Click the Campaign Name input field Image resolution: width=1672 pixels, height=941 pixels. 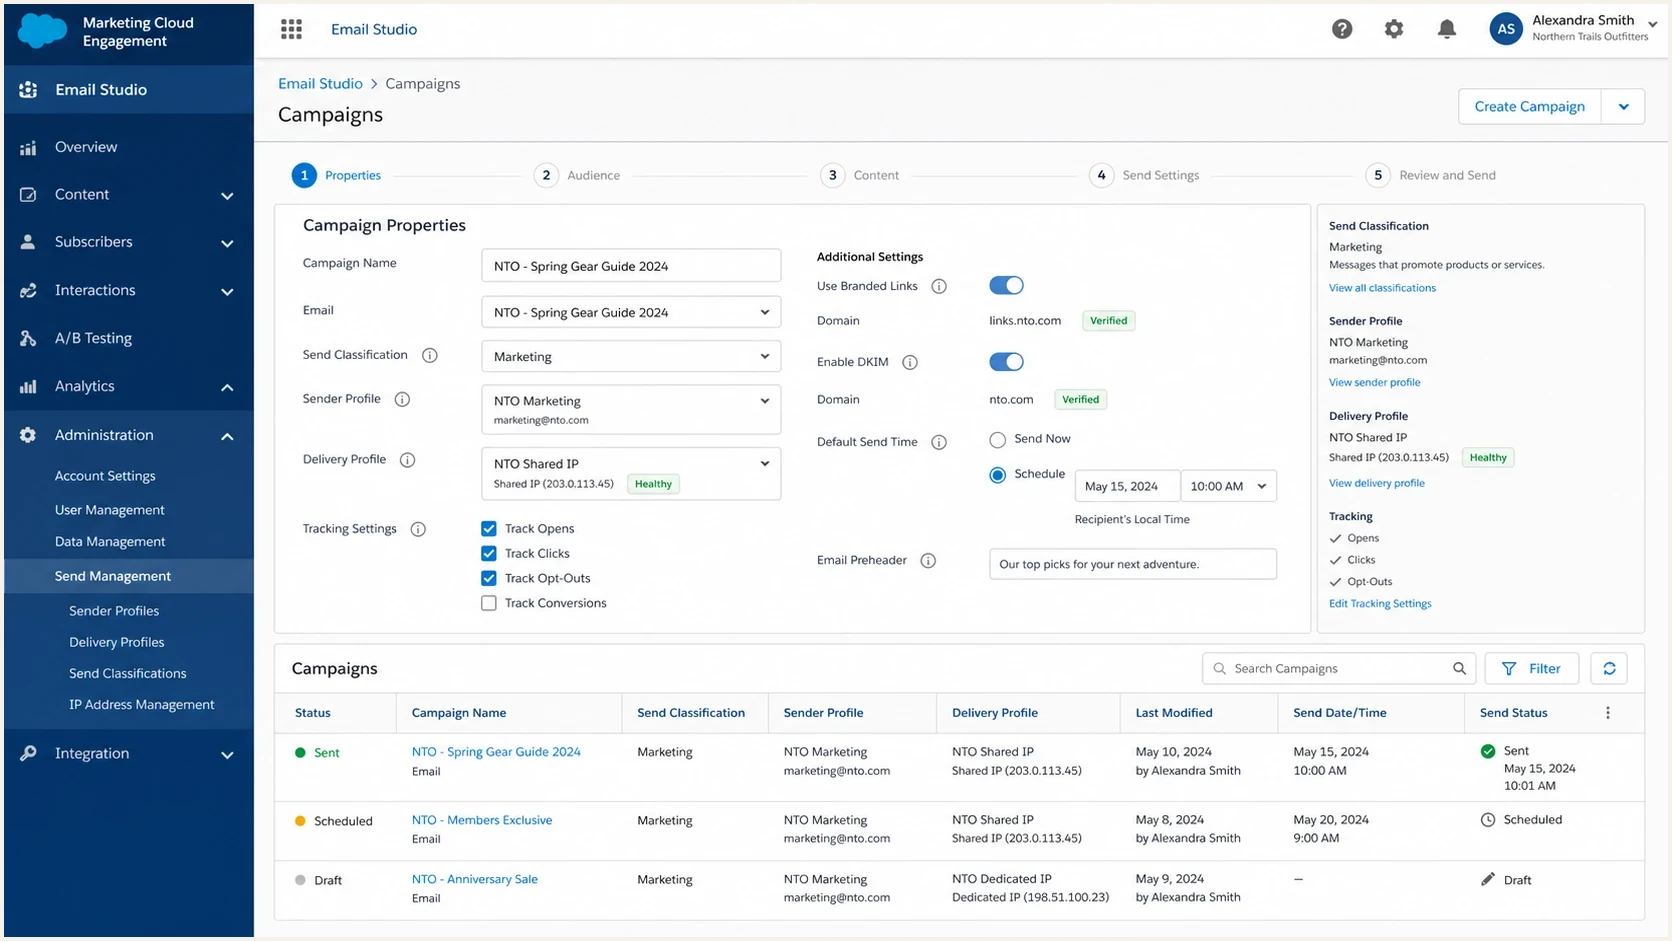(x=631, y=265)
